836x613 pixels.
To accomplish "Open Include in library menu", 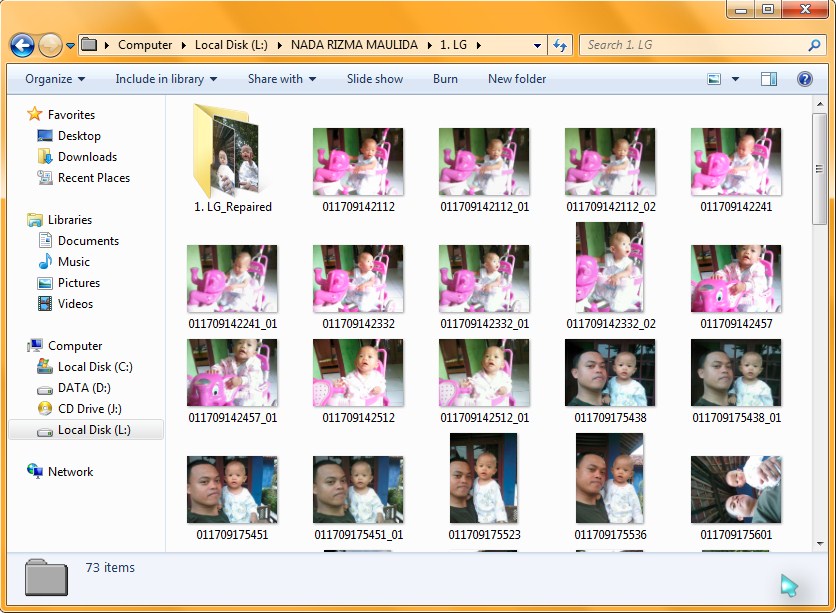I will click(x=166, y=79).
